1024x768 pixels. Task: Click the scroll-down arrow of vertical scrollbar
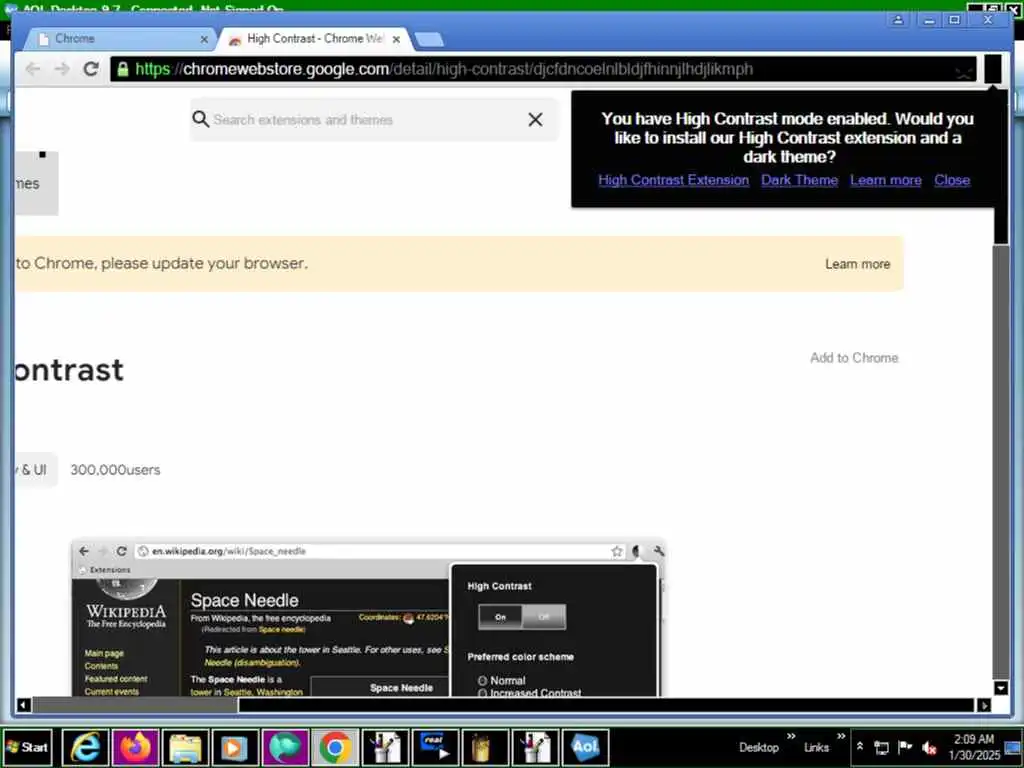[1000, 687]
